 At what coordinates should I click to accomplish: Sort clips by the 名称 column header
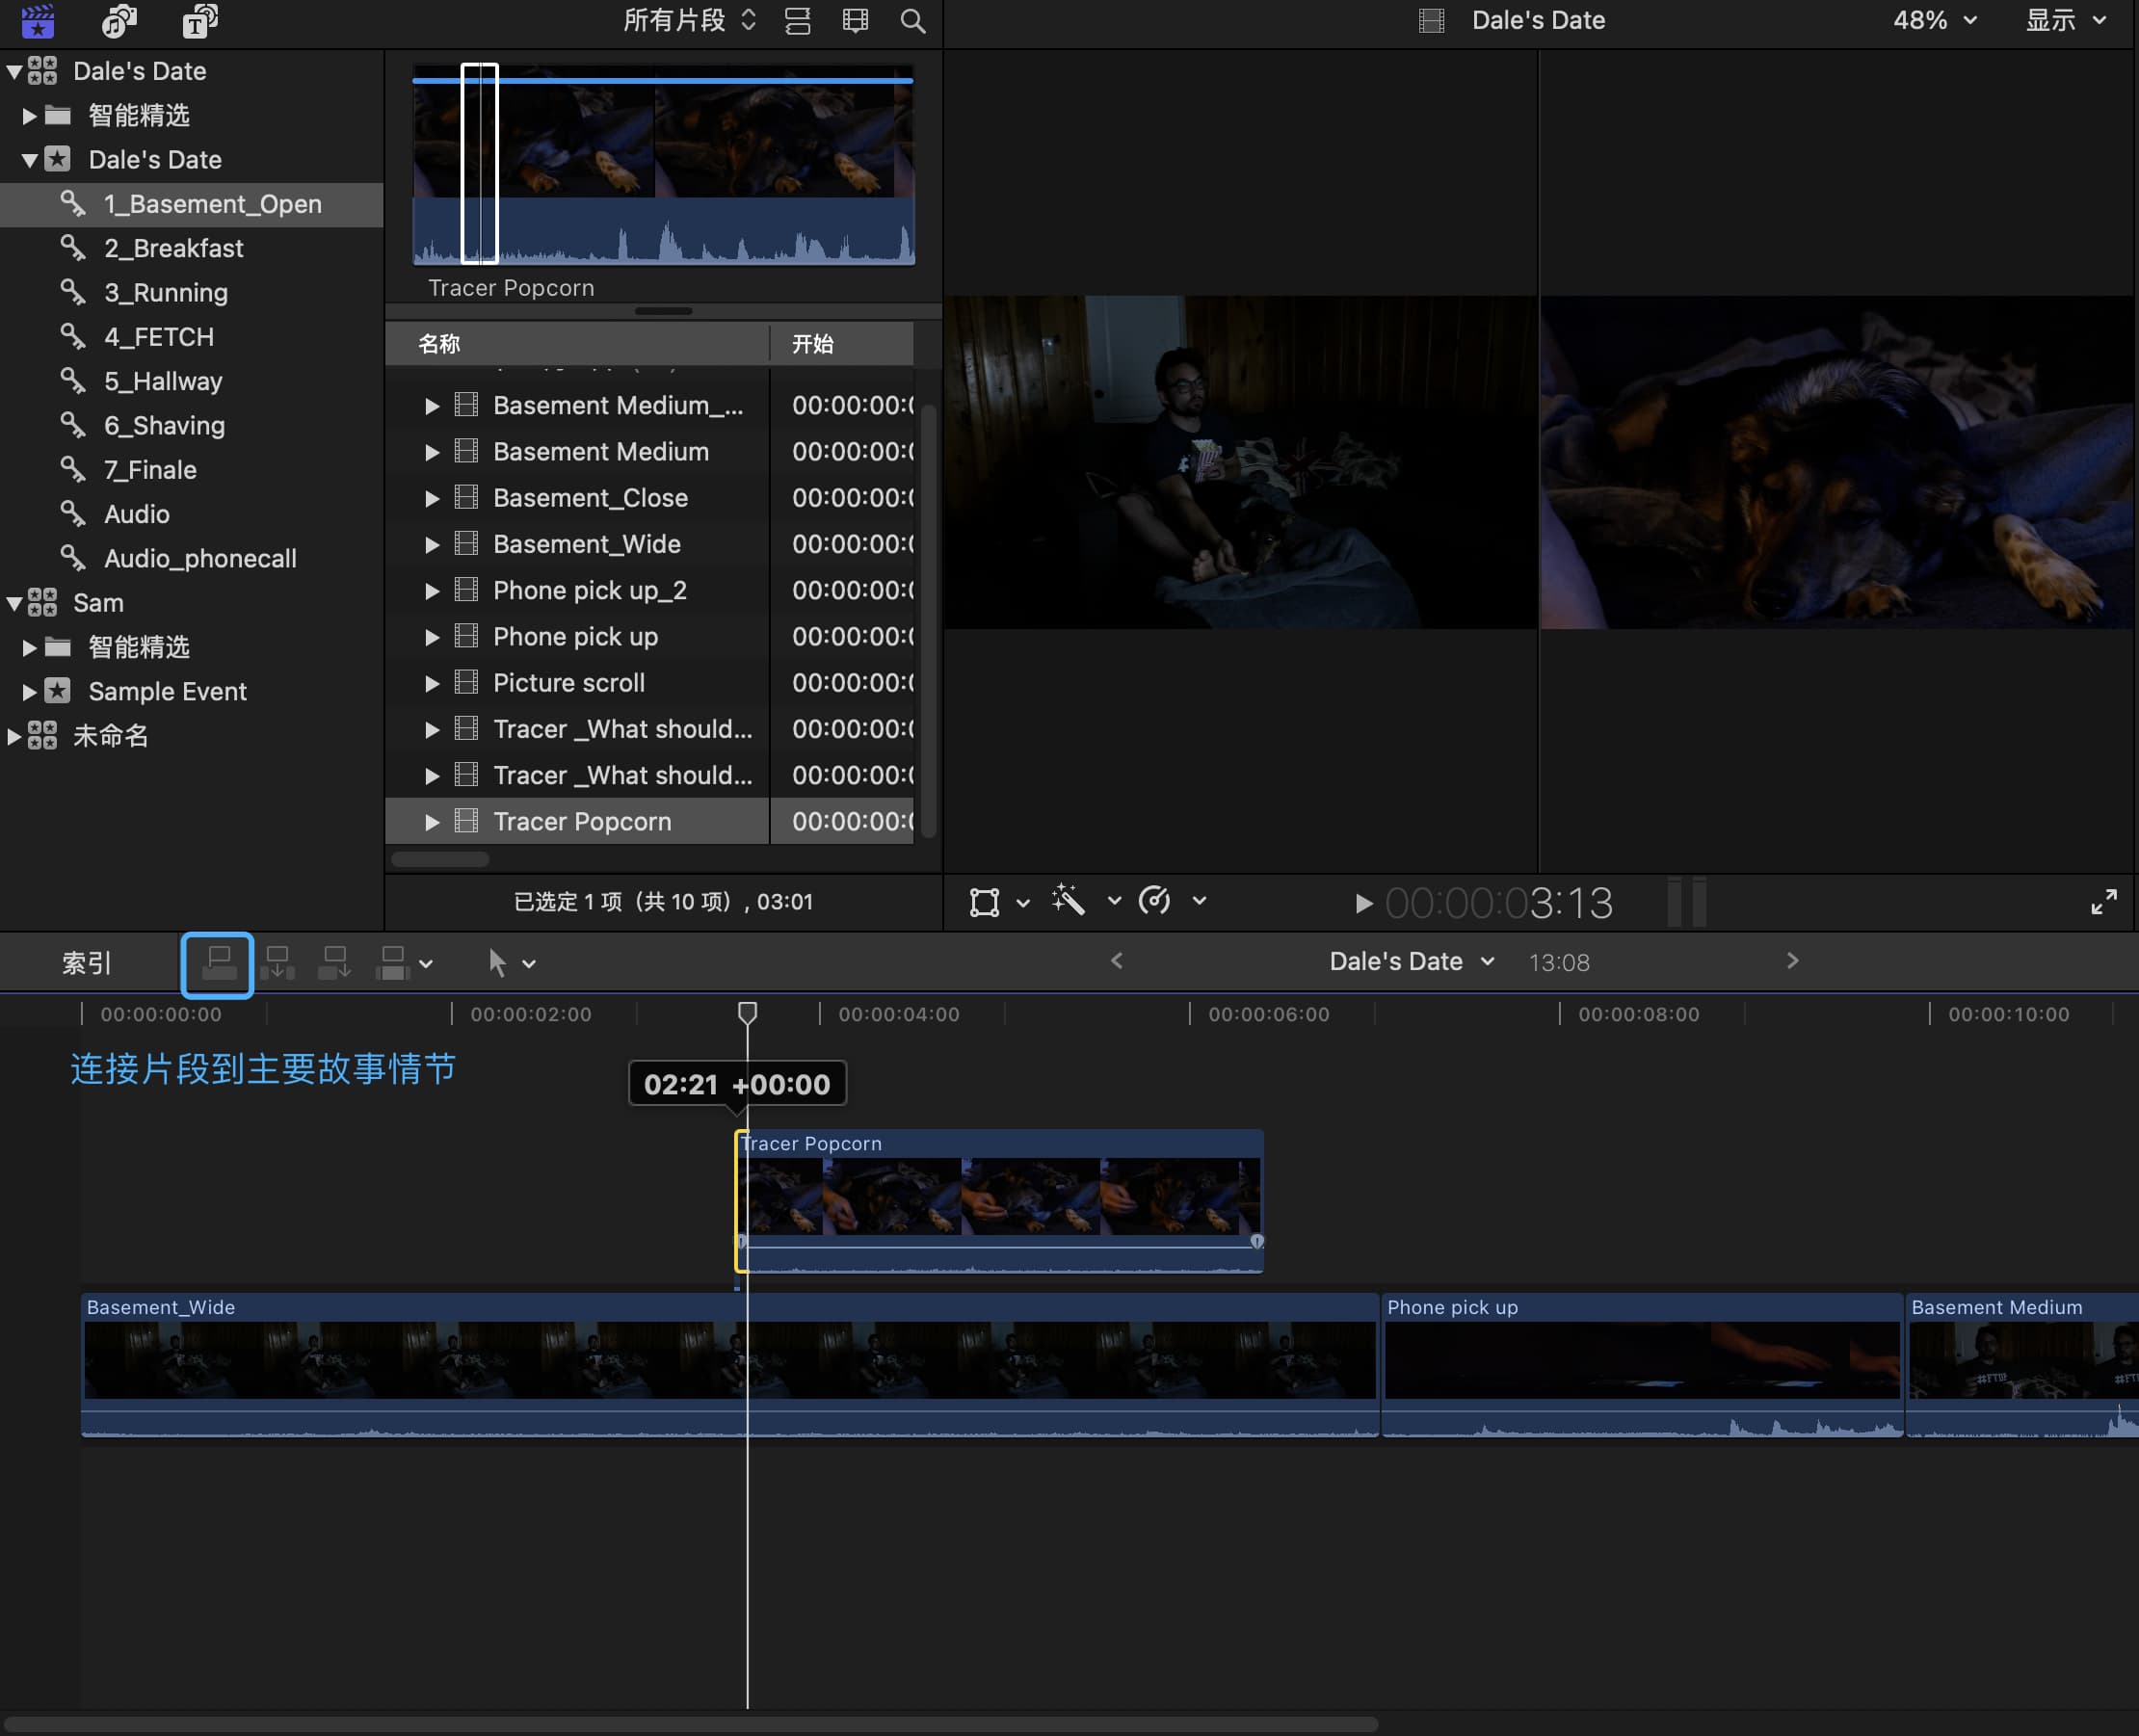(x=577, y=344)
